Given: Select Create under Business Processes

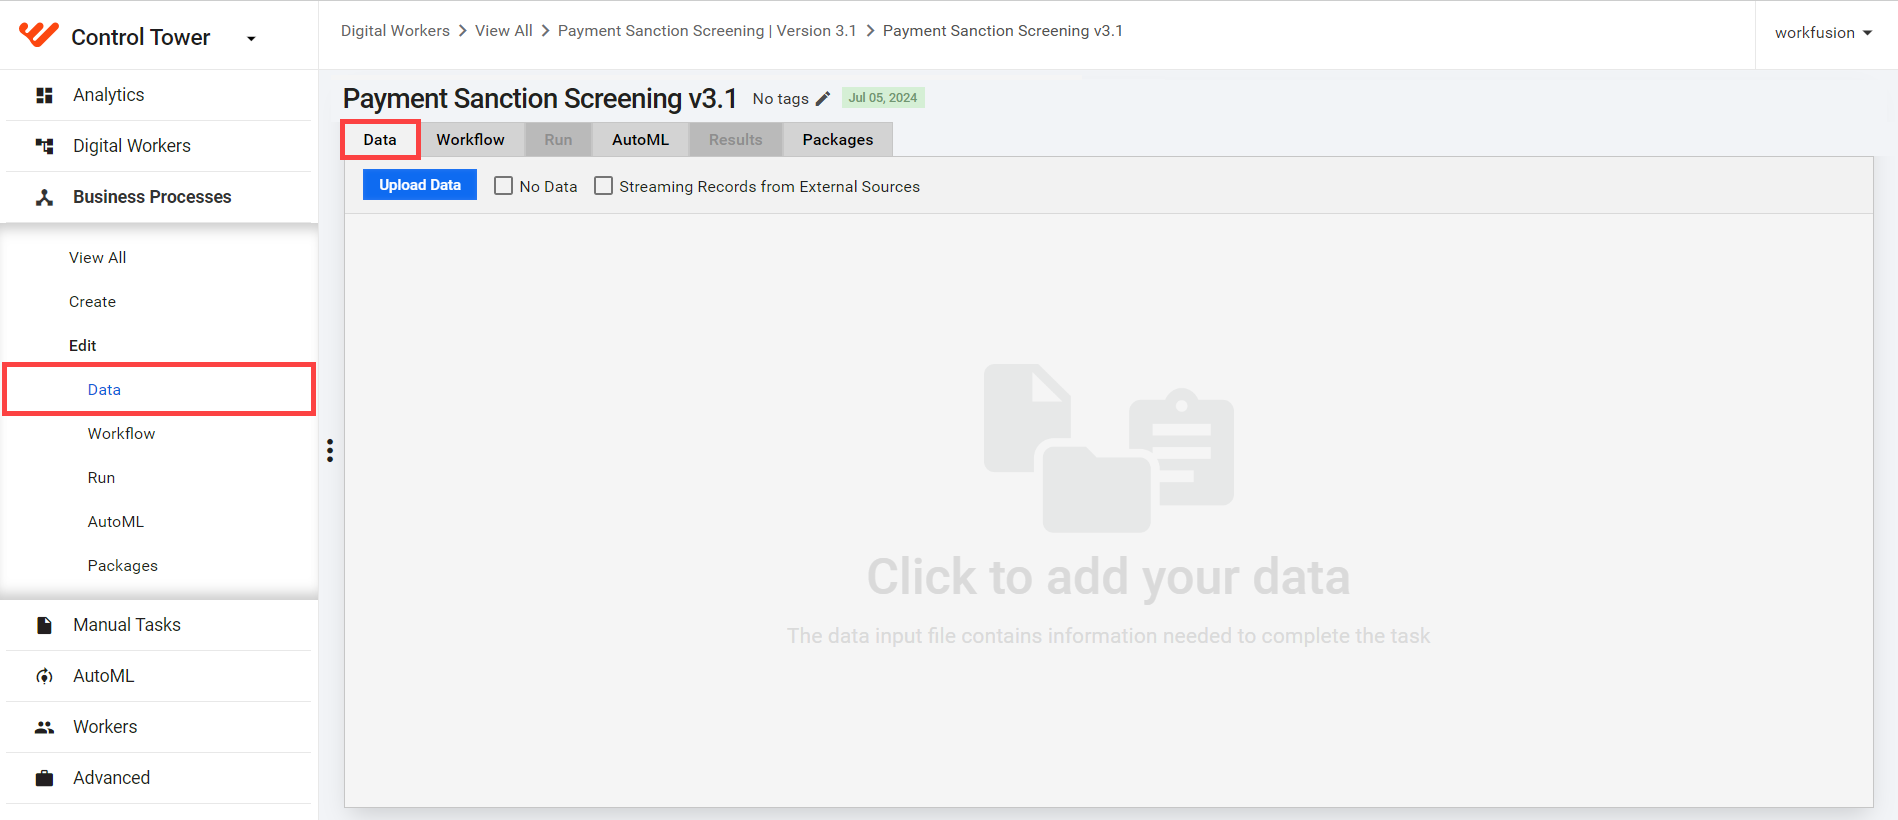Looking at the screenshot, I should click(92, 302).
